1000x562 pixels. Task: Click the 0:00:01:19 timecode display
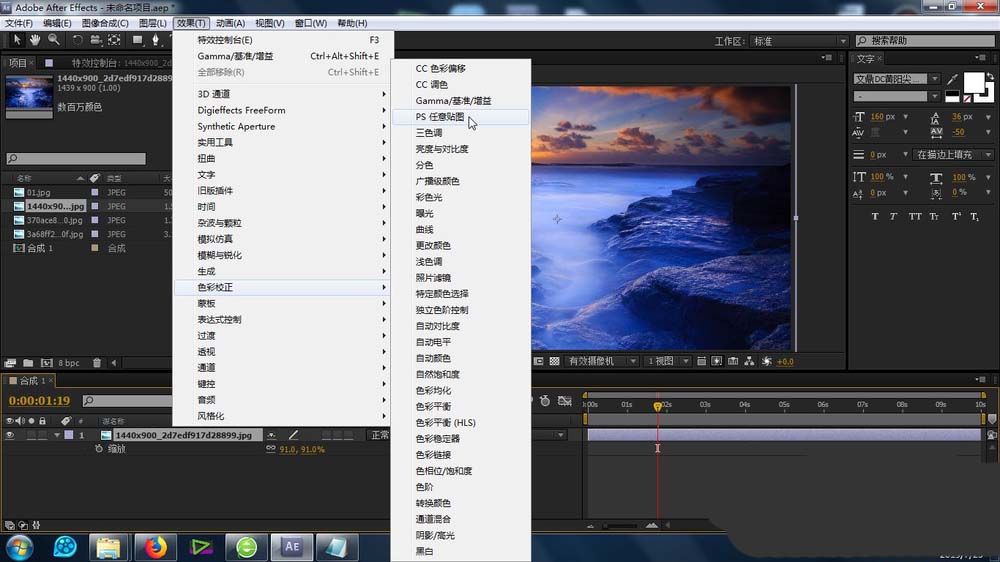pos(38,400)
